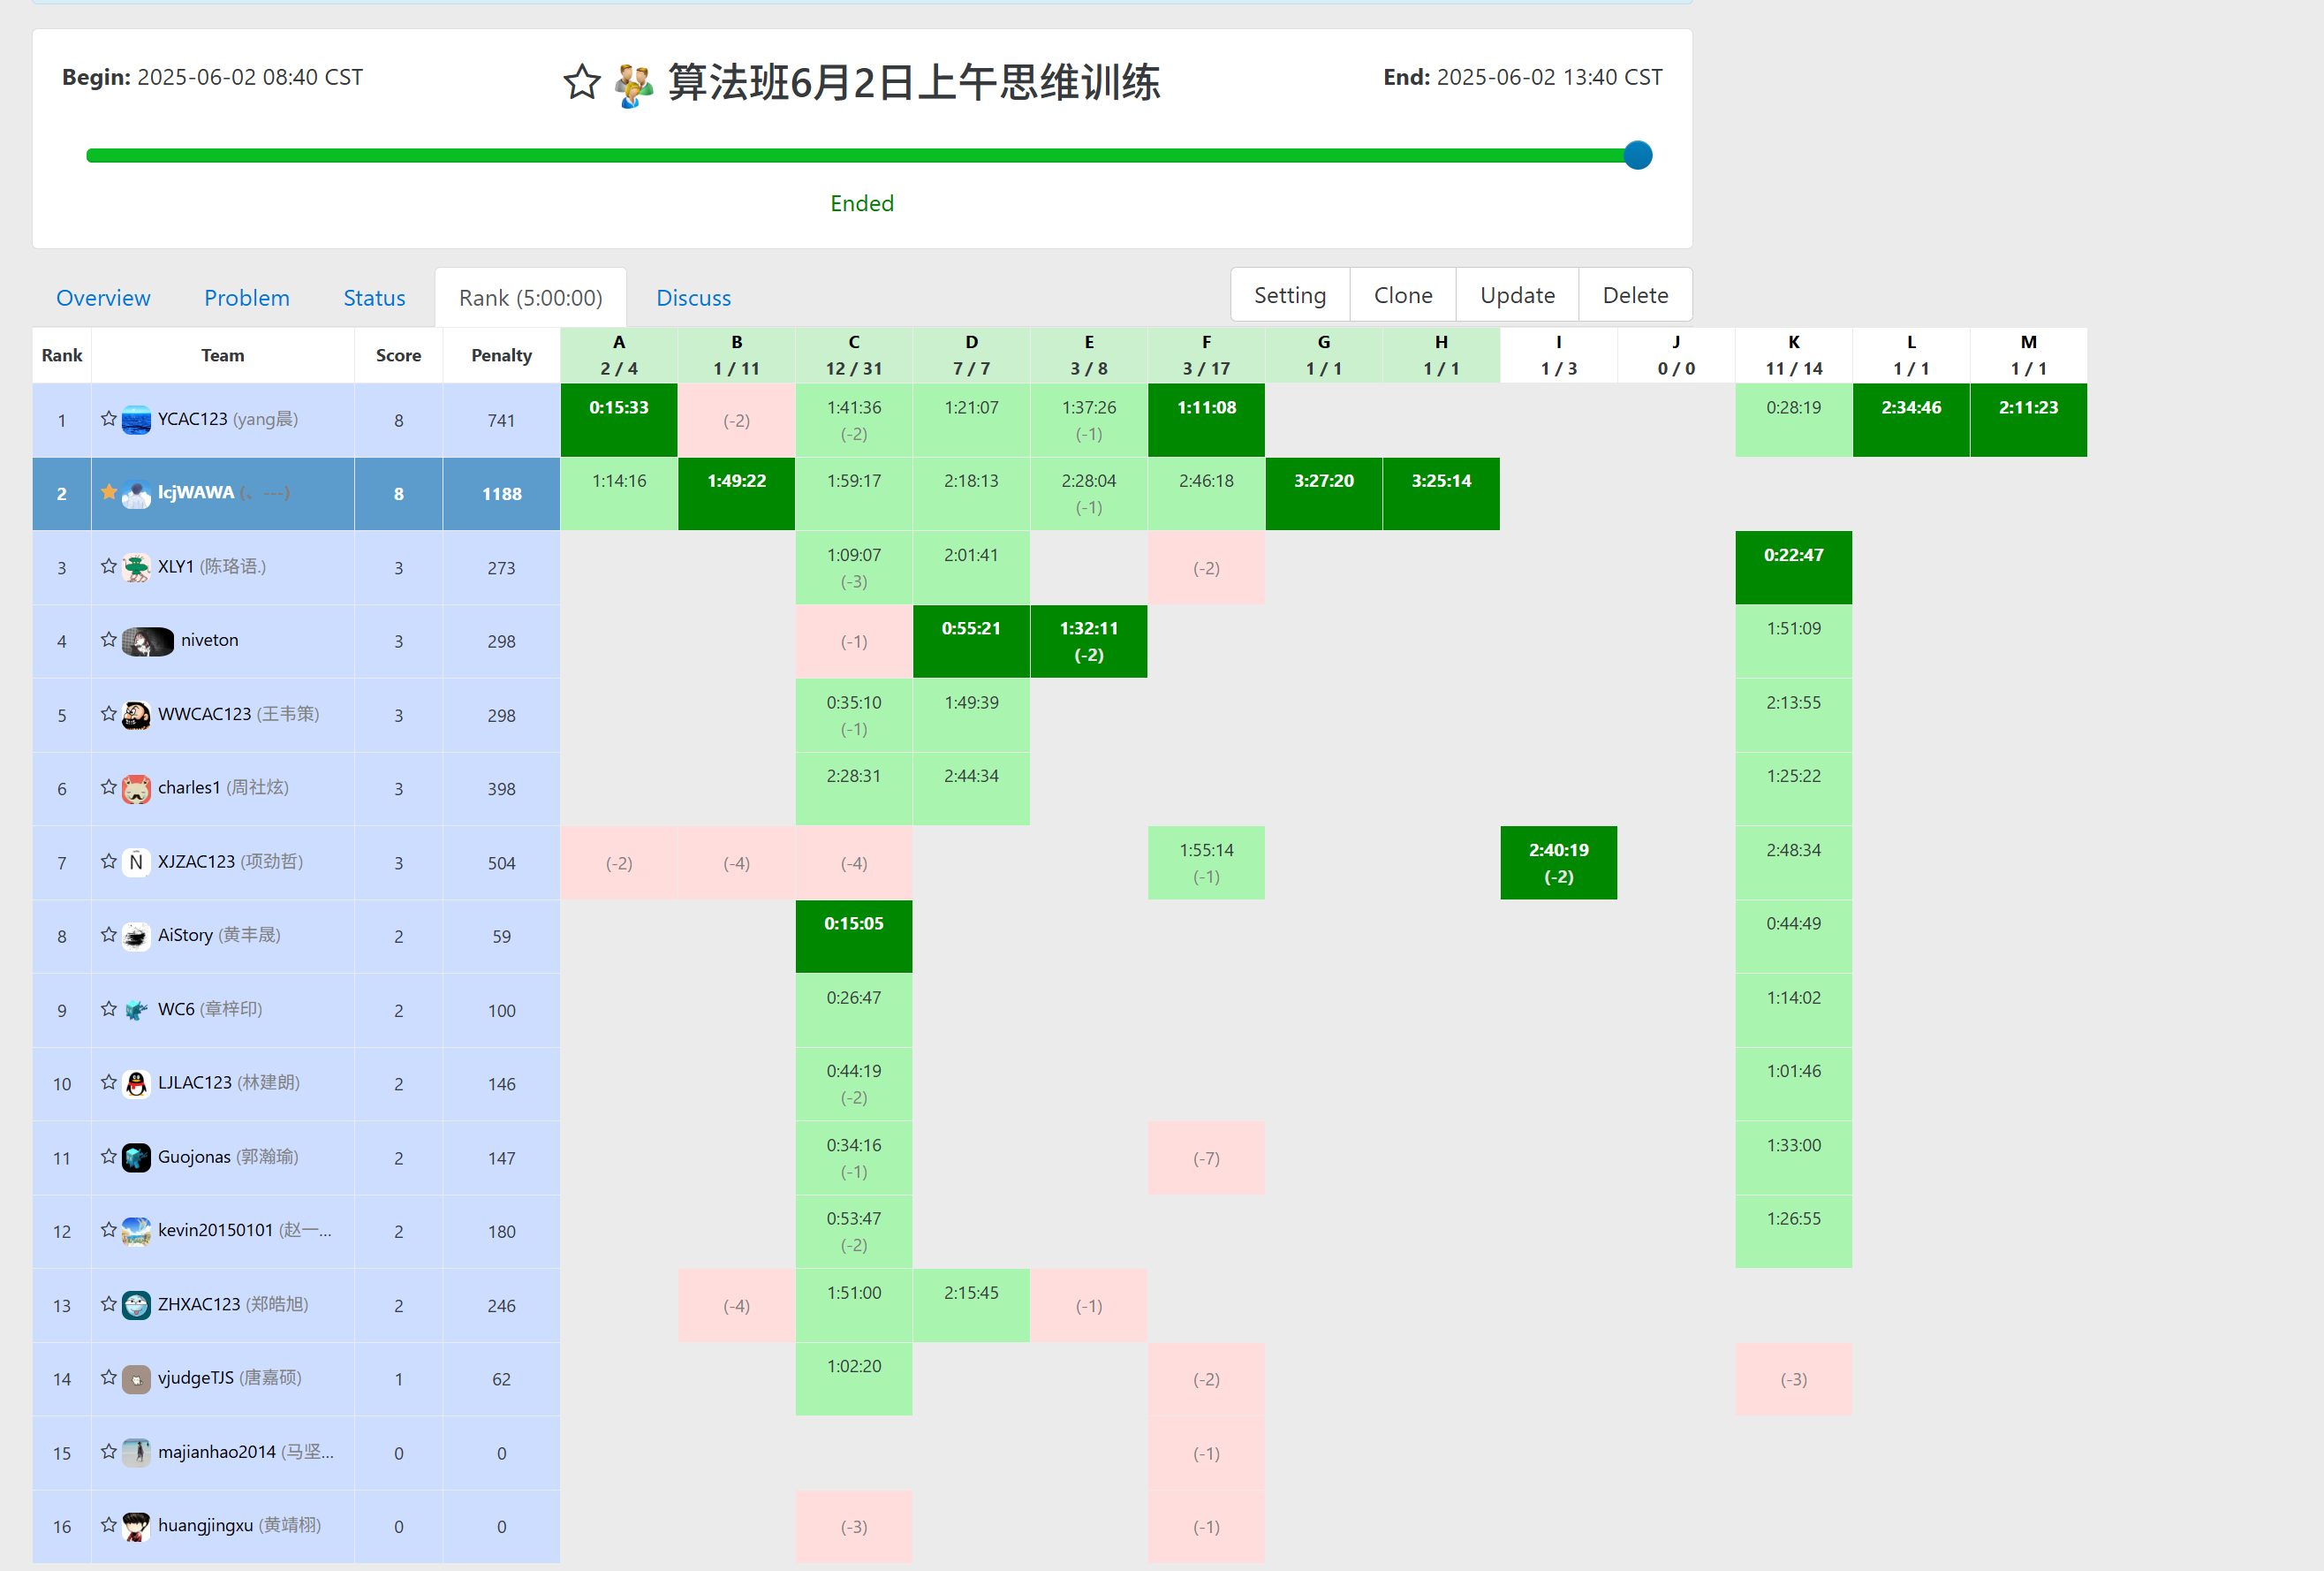The height and width of the screenshot is (1571, 2324).
Task: Click the Delete button
Action: (x=1634, y=295)
